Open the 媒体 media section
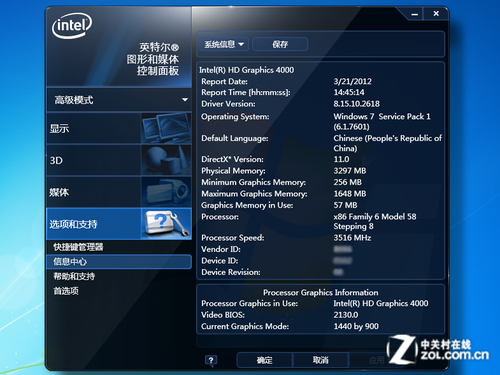The height and width of the screenshot is (375, 500). [x=119, y=192]
